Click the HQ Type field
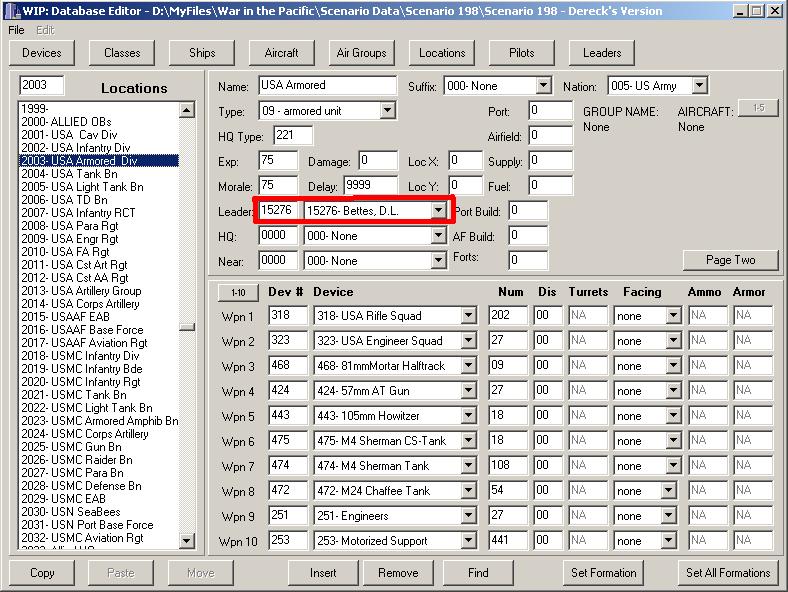Screen dimensions: 788x592 point(293,136)
